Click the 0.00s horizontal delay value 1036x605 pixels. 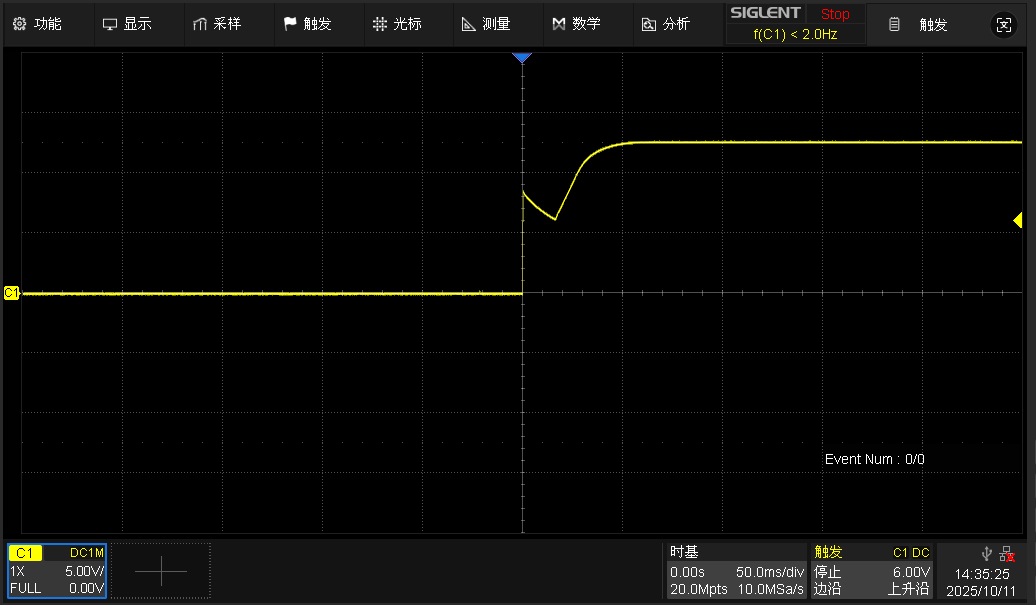pyautogui.click(x=687, y=572)
